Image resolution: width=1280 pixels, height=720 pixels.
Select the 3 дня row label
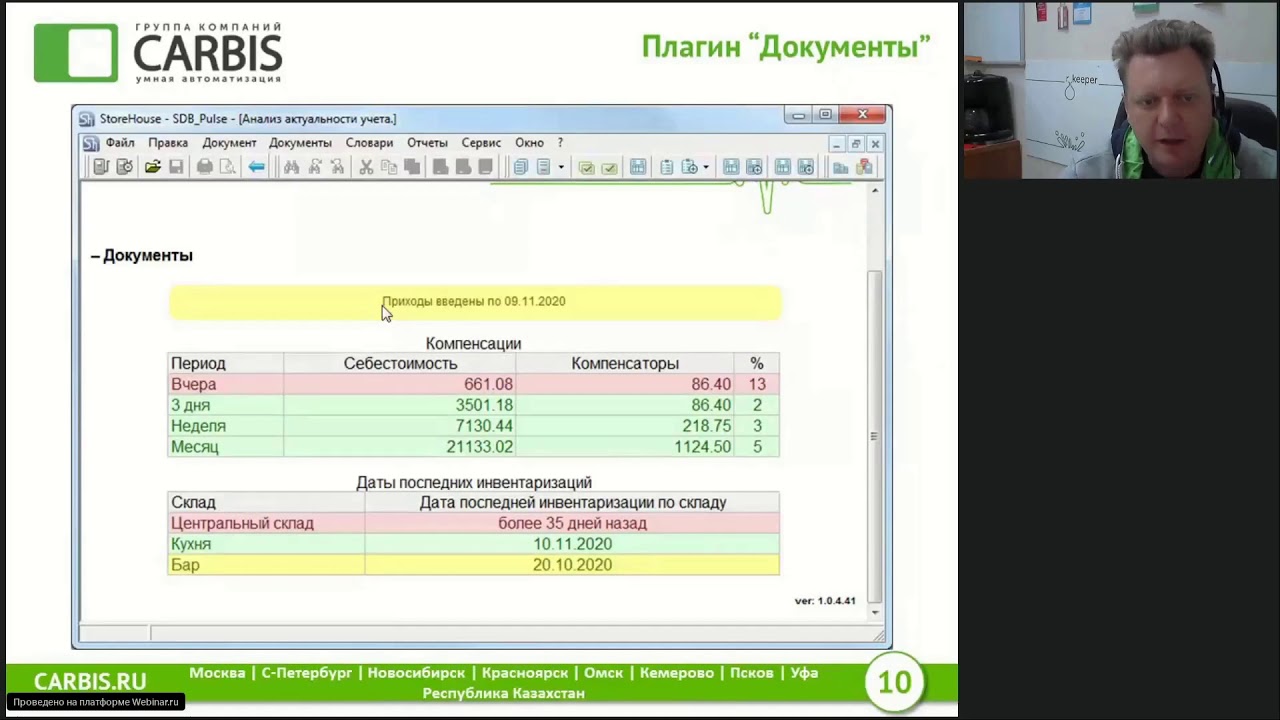point(190,406)
